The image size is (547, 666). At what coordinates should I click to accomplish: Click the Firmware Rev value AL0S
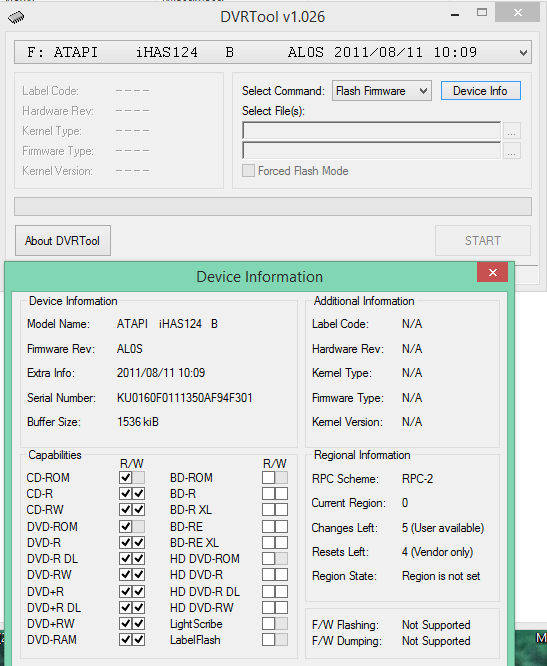tap(130, 349)
